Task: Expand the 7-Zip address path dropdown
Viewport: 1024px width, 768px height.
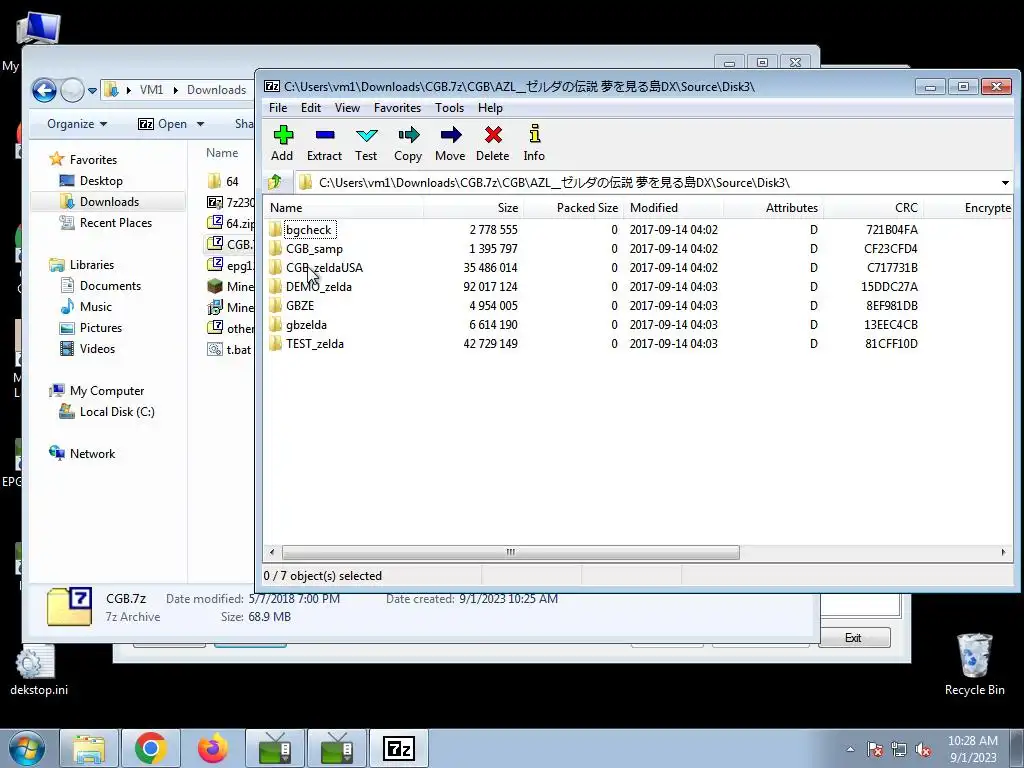Action: 1005,183
